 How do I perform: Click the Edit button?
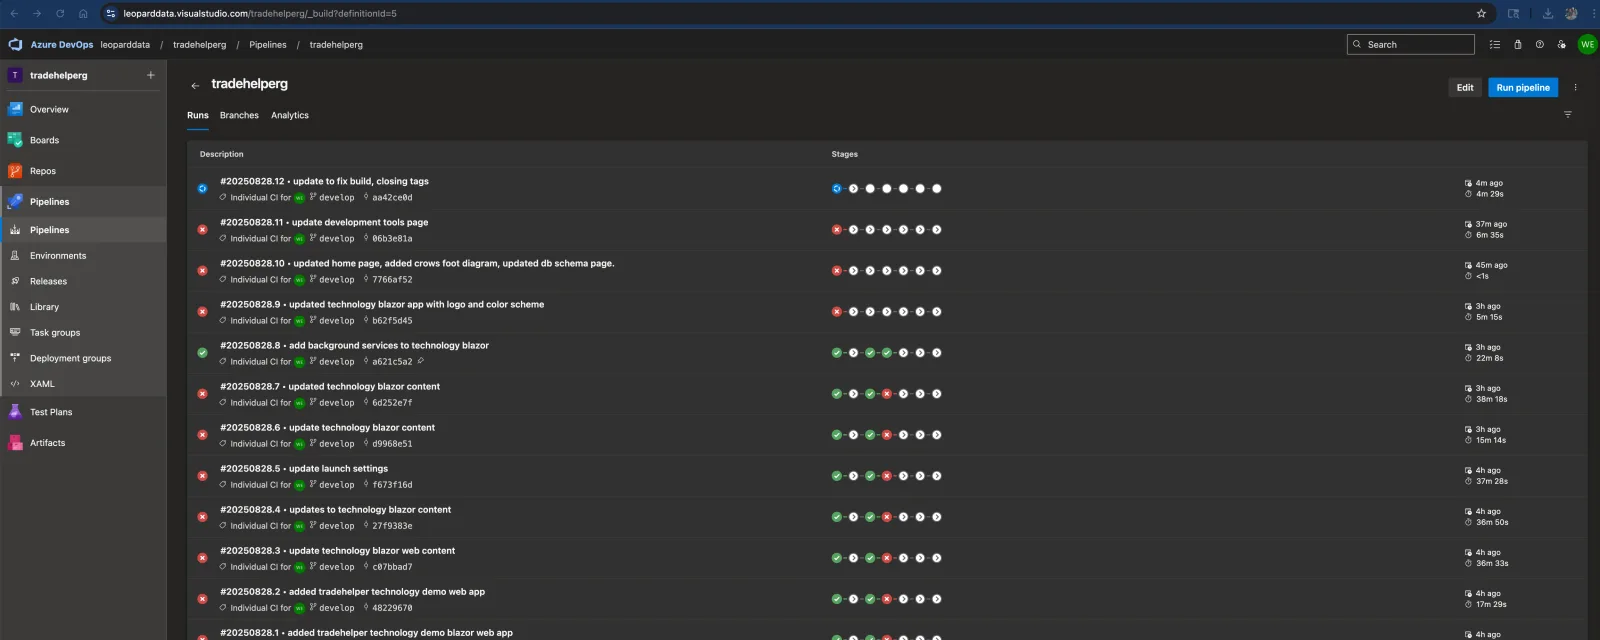coord(1465,88)
